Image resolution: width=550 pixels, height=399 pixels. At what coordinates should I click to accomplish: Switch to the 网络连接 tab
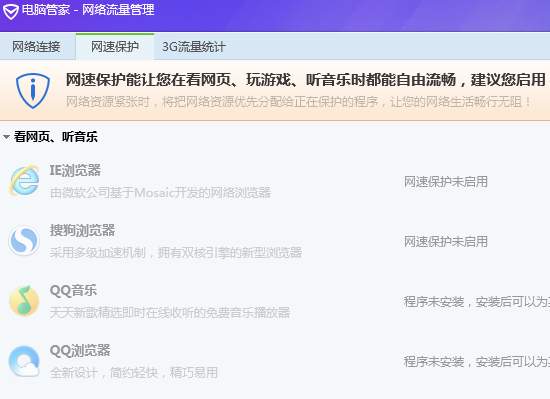(x=36, y=47)
